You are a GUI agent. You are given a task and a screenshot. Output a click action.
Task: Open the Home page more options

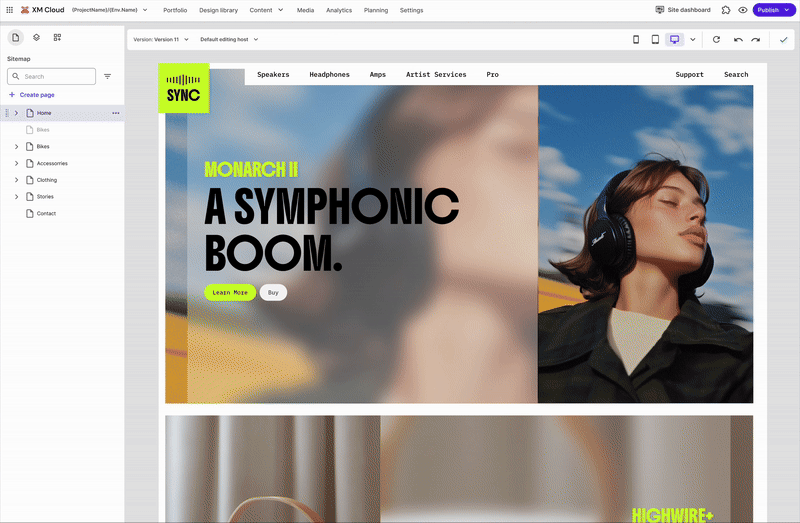116,113
